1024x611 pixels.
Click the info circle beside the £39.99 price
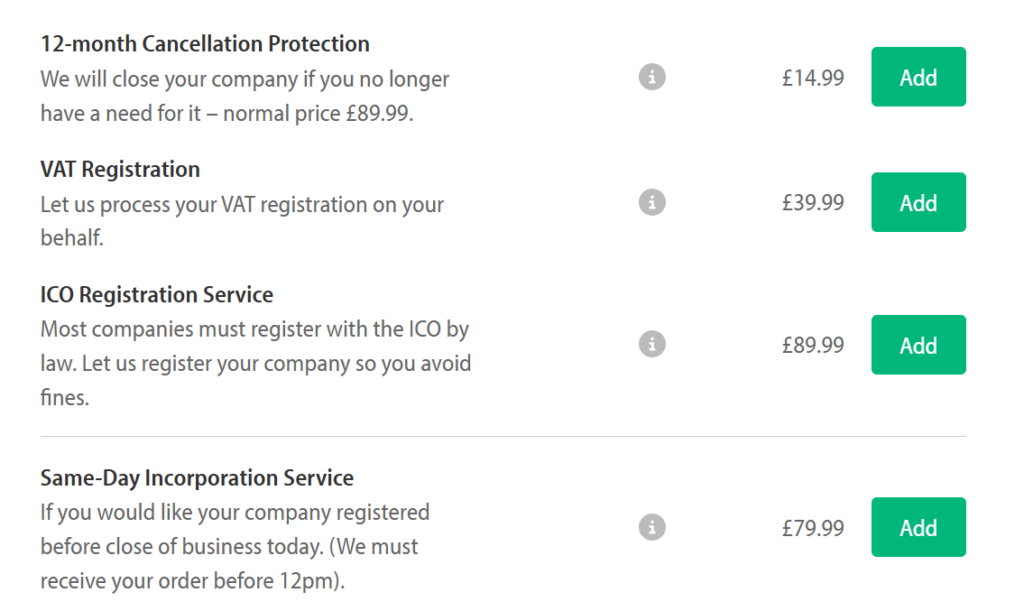coord(651,202)
